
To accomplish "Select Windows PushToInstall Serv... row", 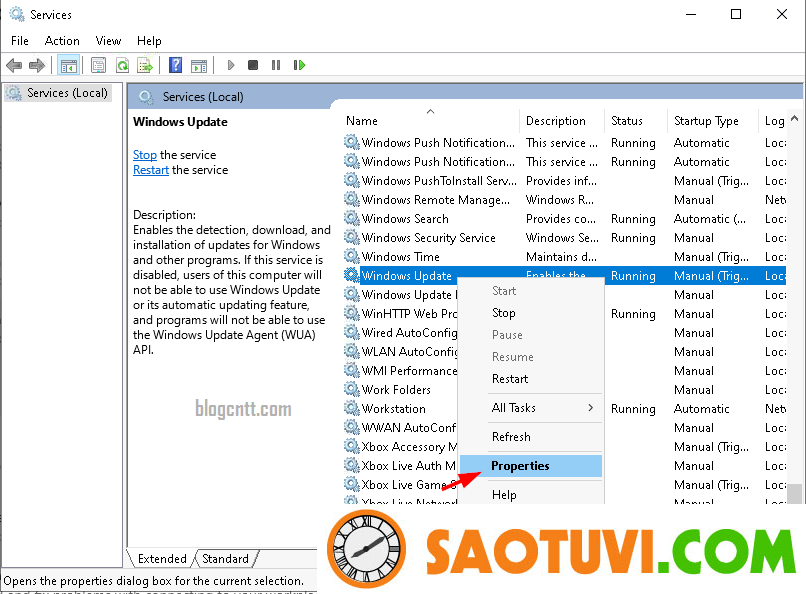I will coord(564,180).
